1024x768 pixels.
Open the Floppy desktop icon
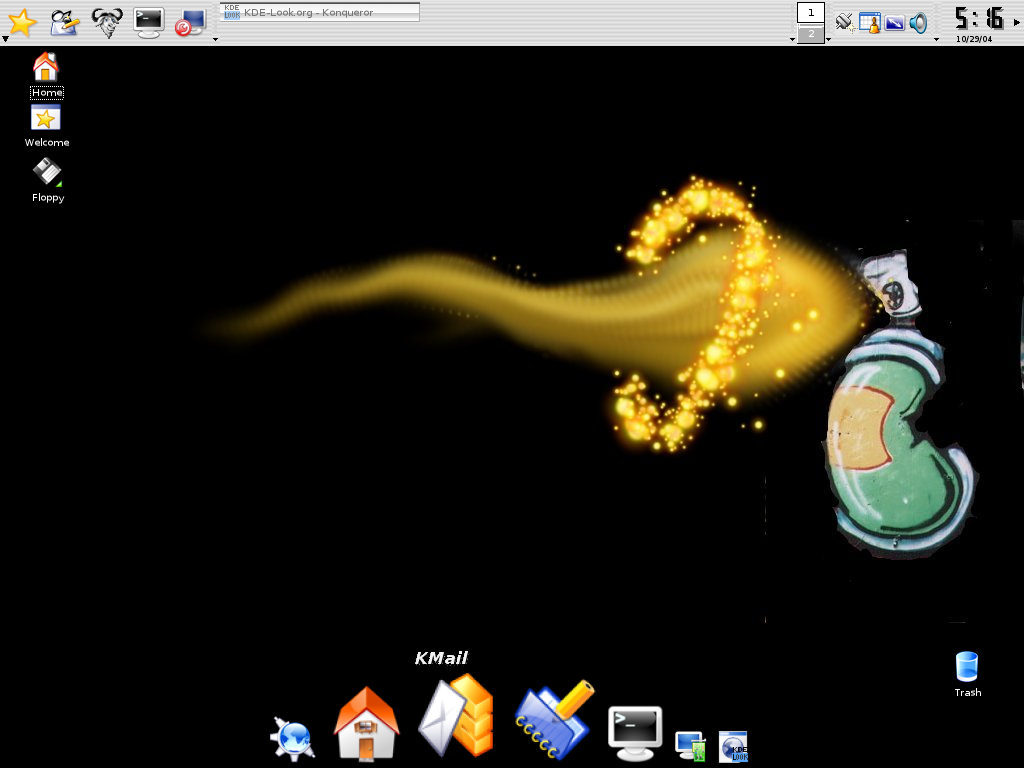point(47,180)
